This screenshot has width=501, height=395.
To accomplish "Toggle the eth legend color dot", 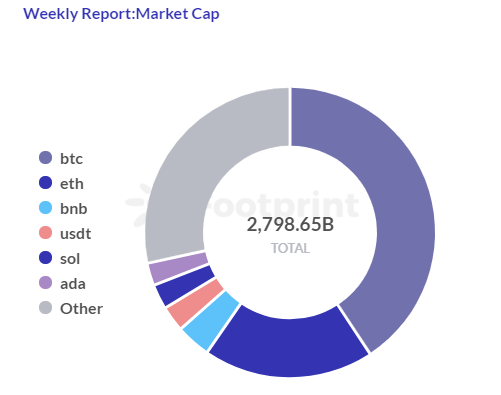I will coord(45,183).
